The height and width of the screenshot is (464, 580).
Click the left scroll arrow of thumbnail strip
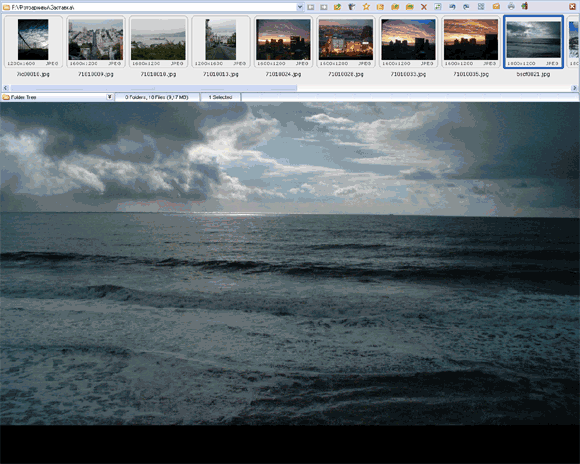pos(5,88)
